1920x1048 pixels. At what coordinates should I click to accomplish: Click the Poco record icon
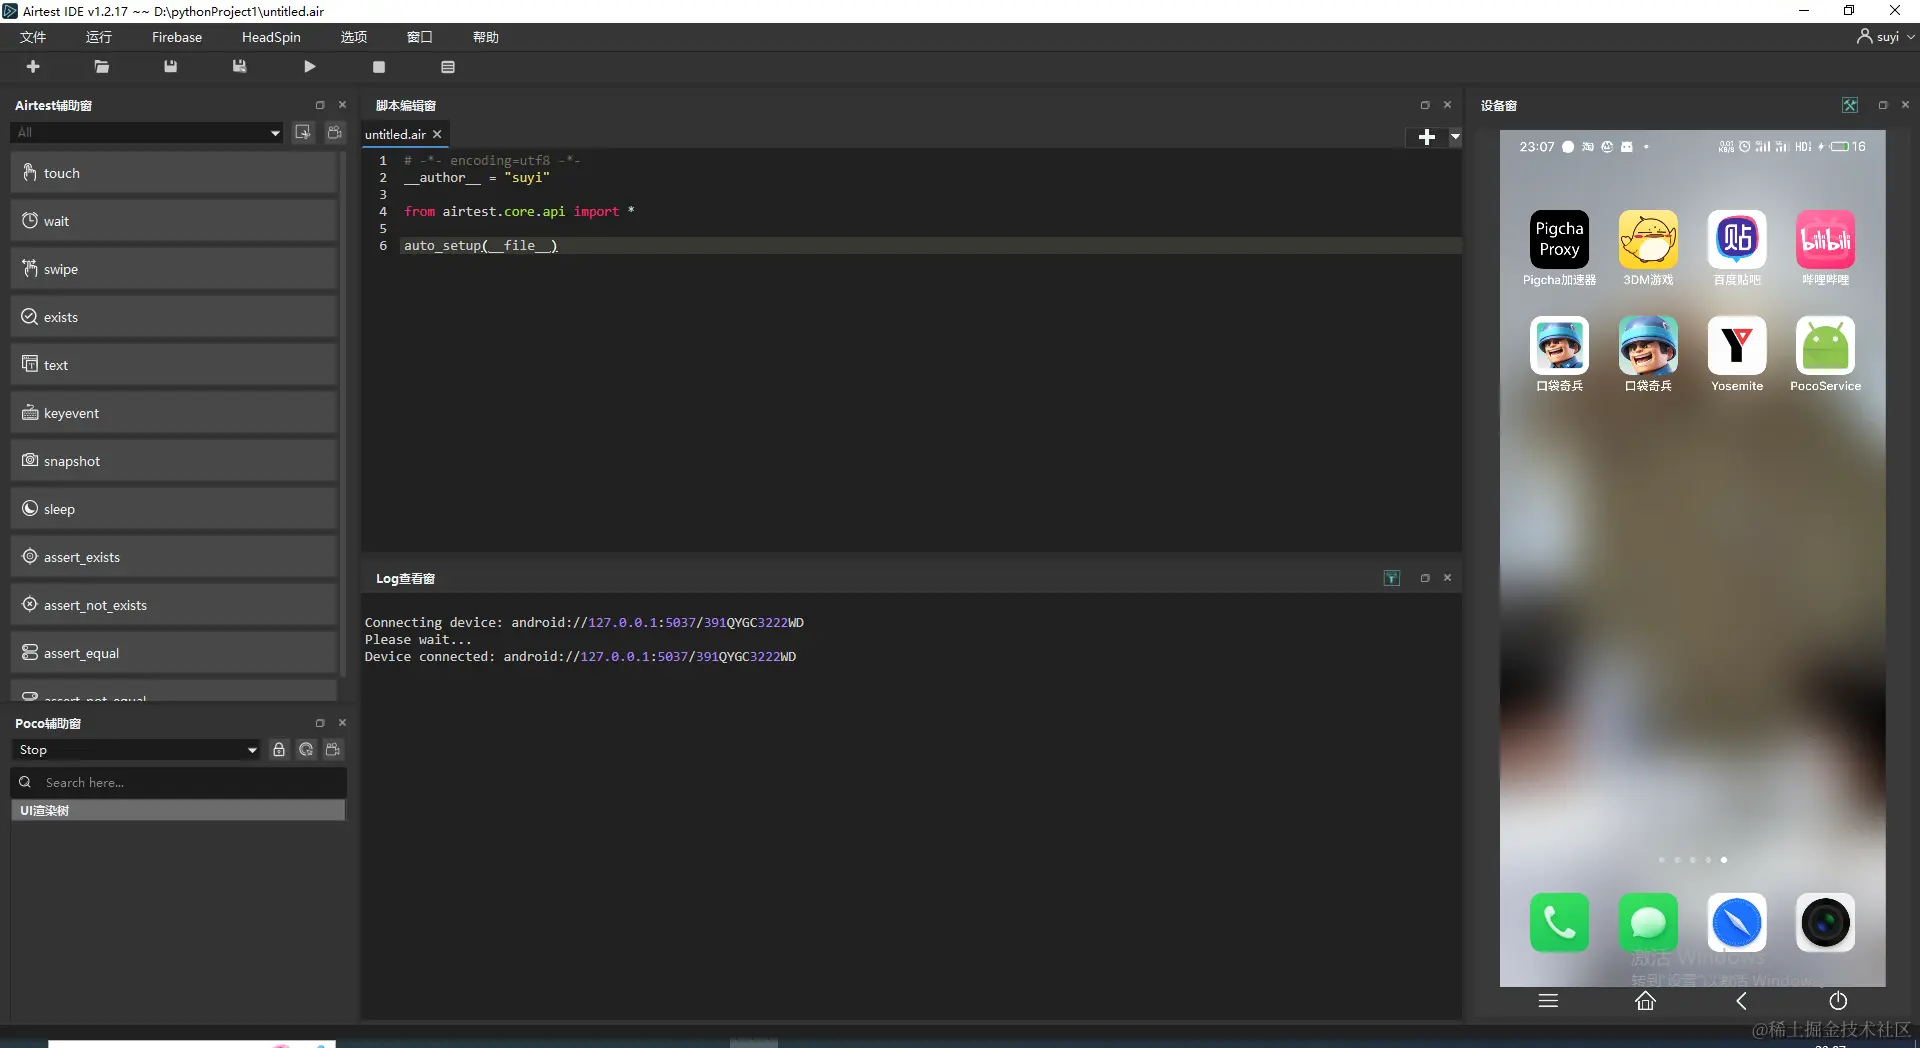pyautogui.click(x=333, y=750)
